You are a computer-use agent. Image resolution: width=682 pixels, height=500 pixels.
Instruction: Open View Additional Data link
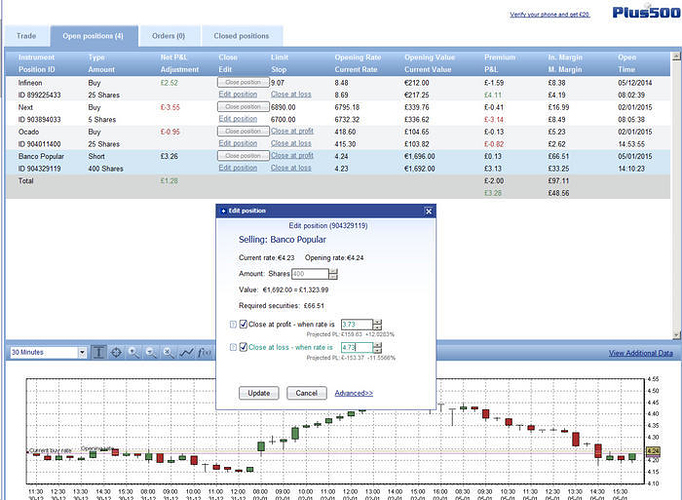(x=641, y=353)
